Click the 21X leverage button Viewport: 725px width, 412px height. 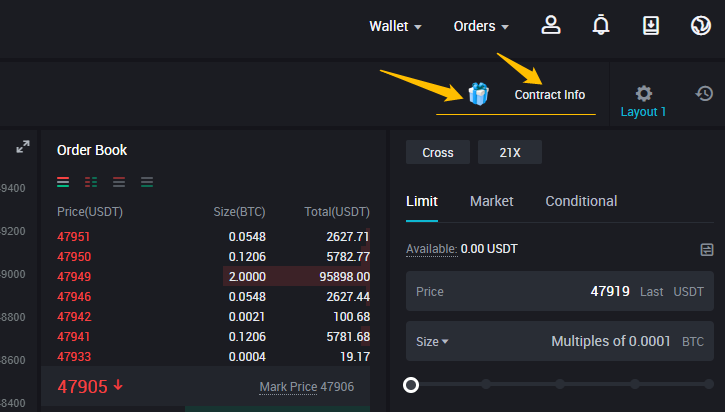510,153
